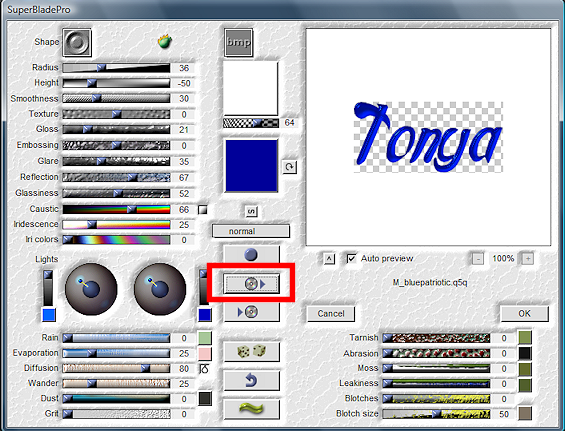Image resolution: width=565 pixels, height=431 pixels.
Task: Zoom in preview with plus button
Action: (528, 258)
